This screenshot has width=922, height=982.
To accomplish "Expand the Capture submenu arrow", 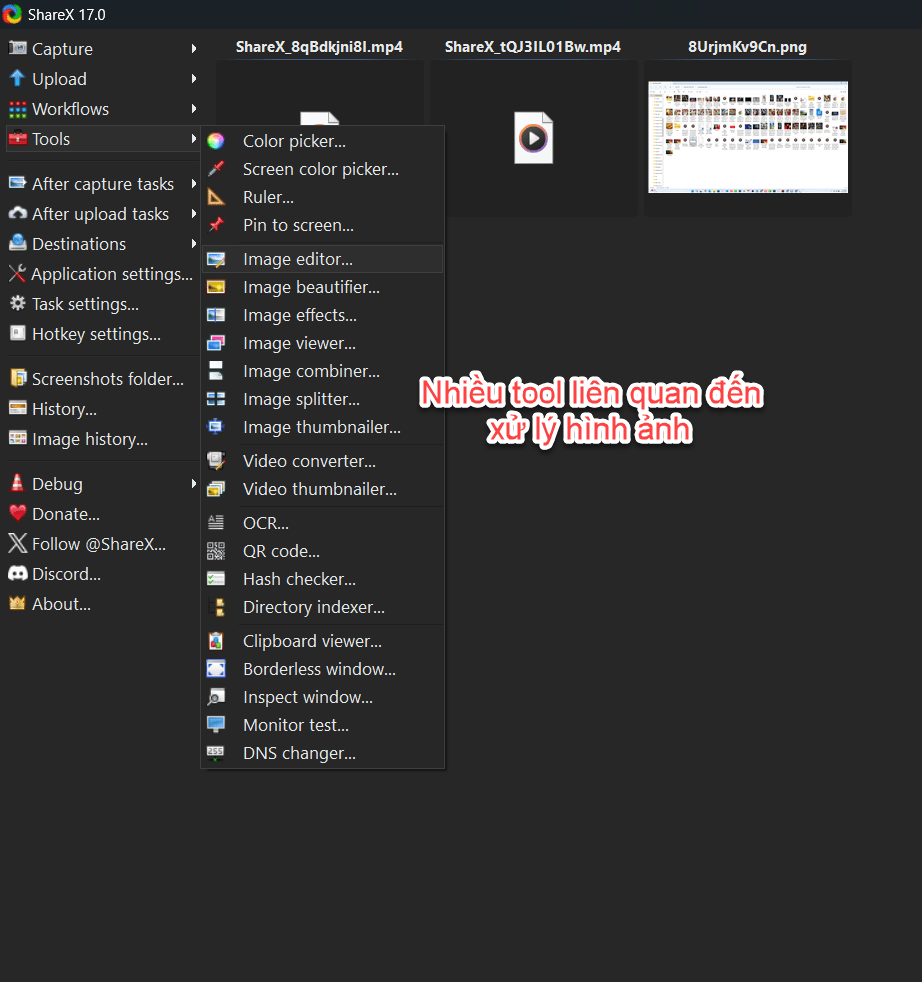I will pos(194,49).
